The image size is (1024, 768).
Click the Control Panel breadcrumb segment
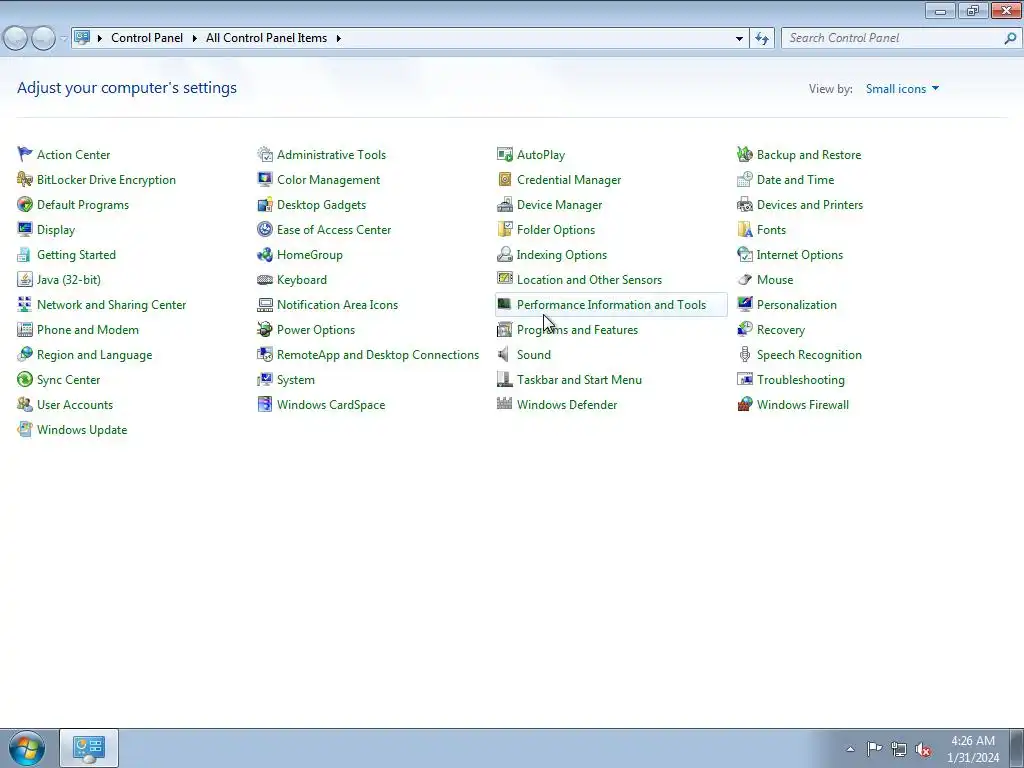147,38
